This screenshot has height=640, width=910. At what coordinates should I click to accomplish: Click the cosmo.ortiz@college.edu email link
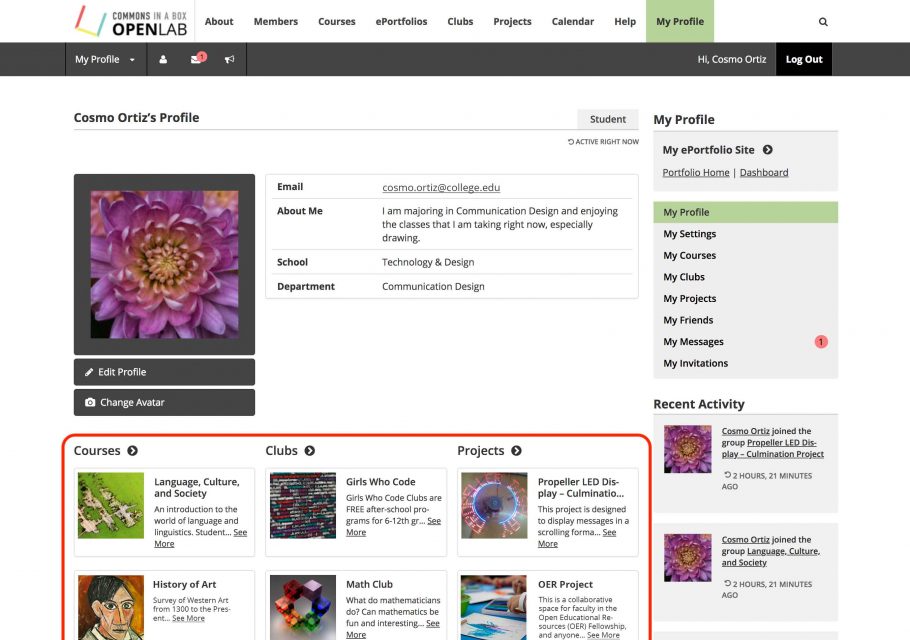pos(441,187)
